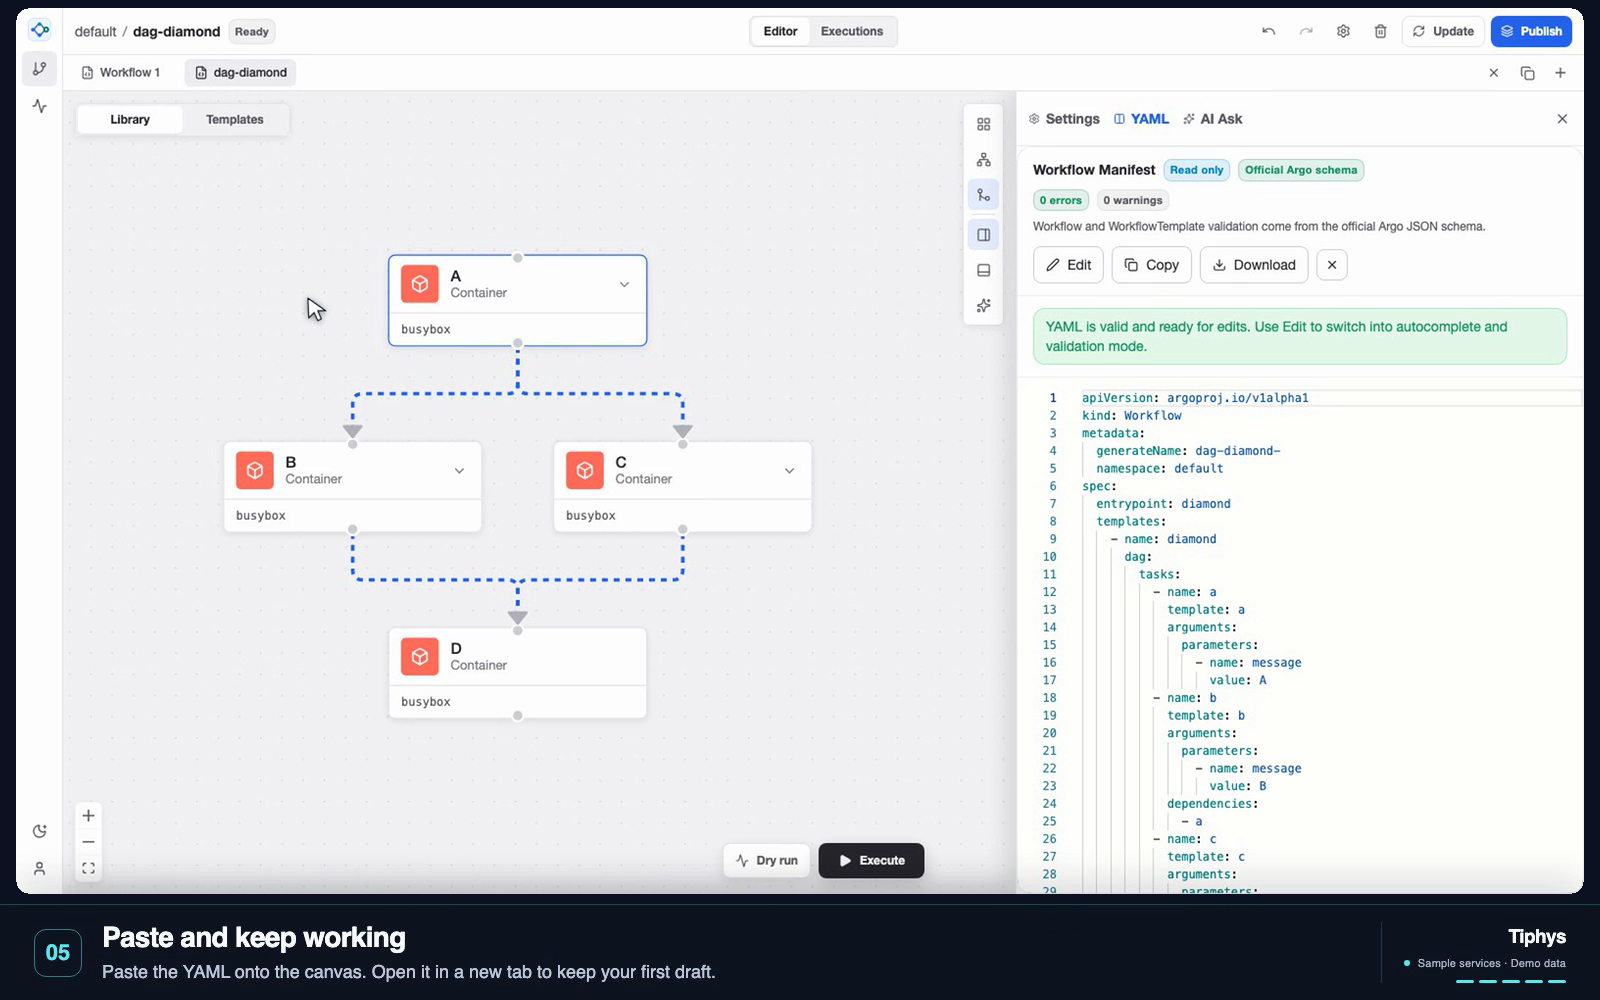Toggle dark mode moon icon
This screenshot has width=1600, height=1000.
click(39, 831)
